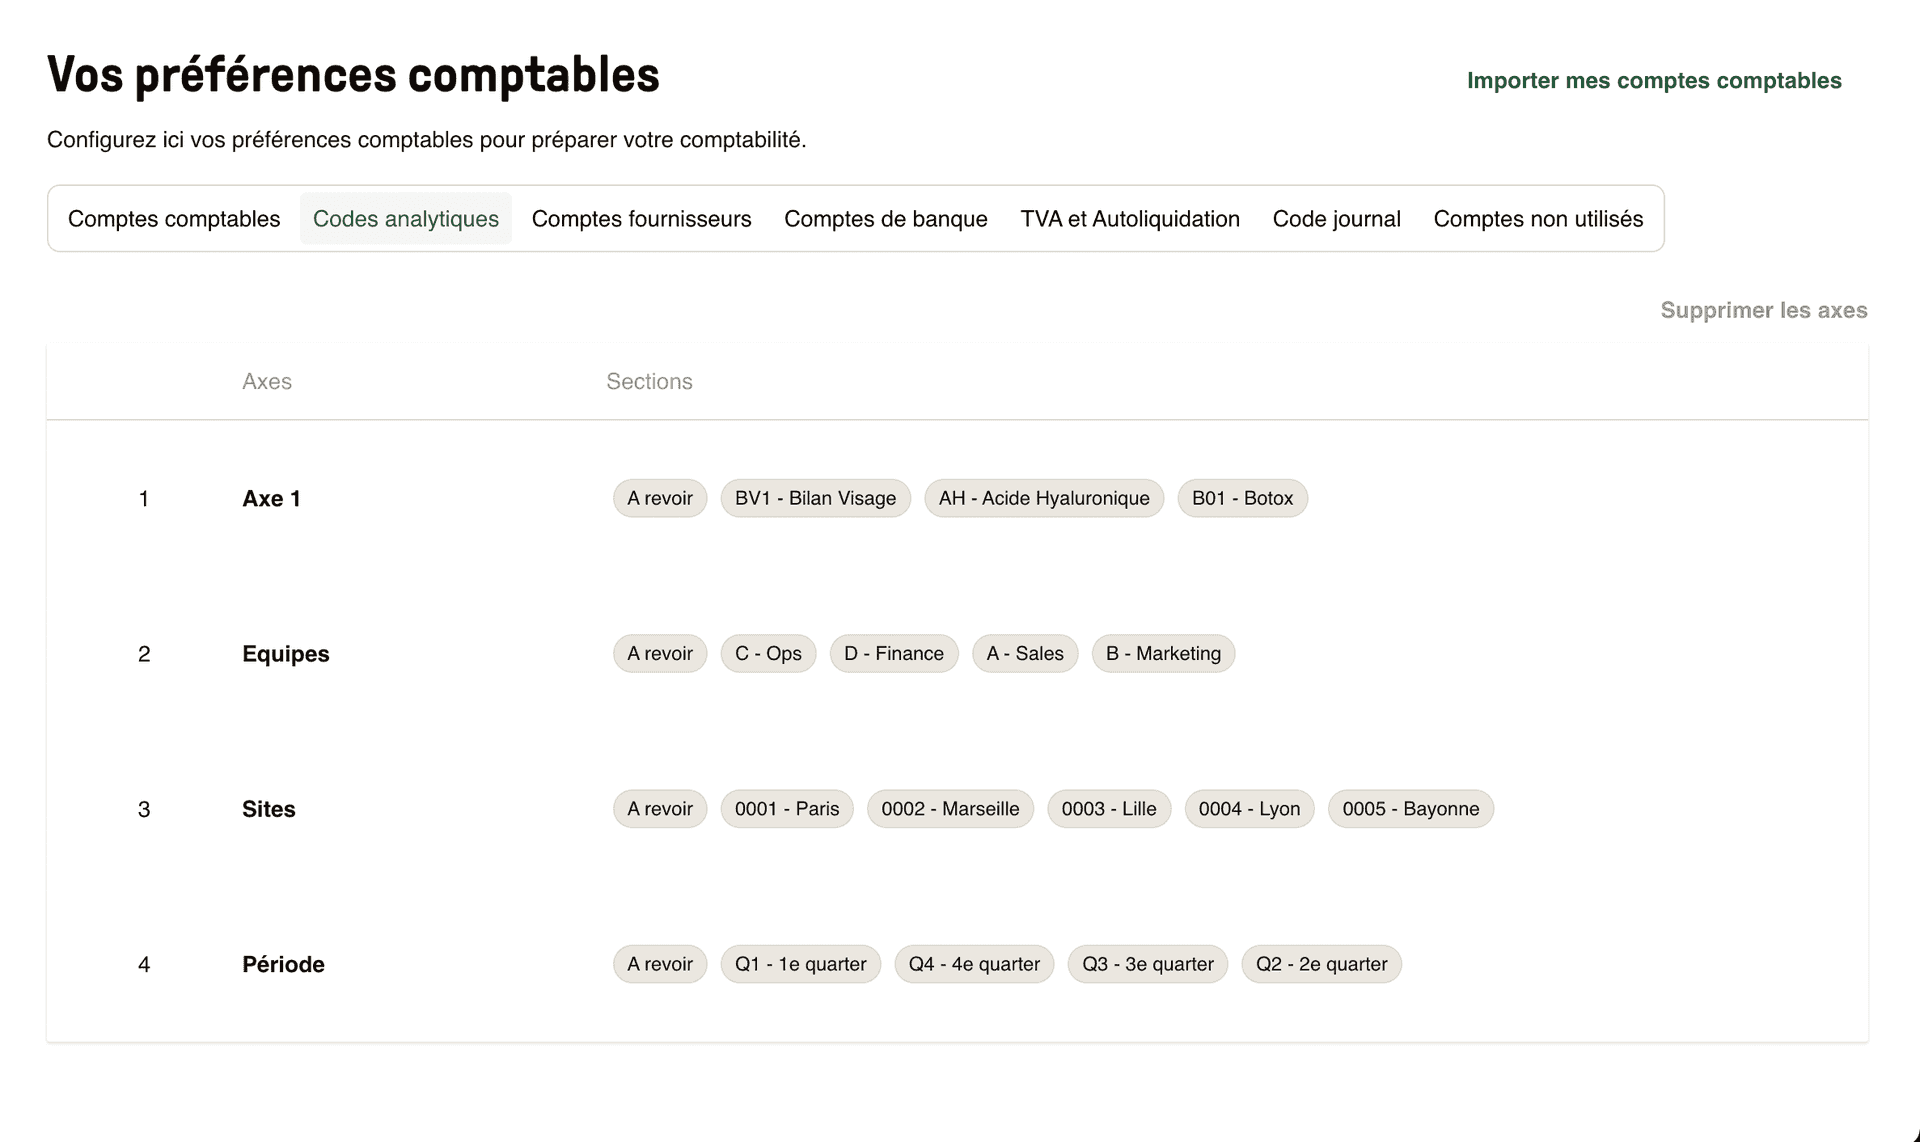Viewport: 1920px width, 1142px height.
Task: Open the A revoir chip on Axe 1
Action: coord(659,497)
